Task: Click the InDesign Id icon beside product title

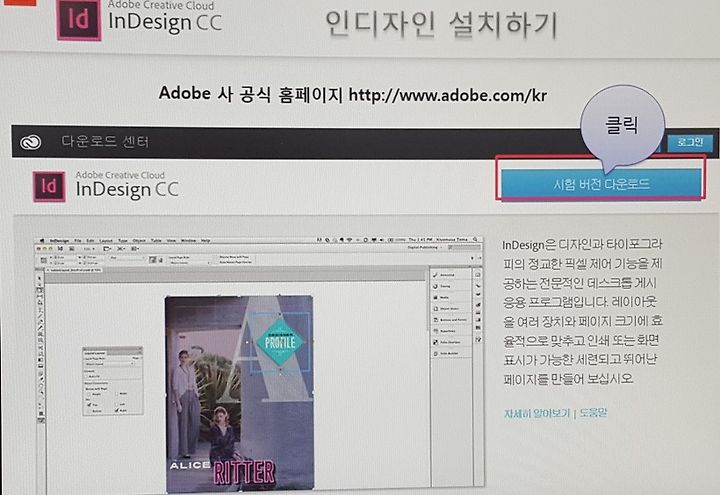Action: (49, 186)
